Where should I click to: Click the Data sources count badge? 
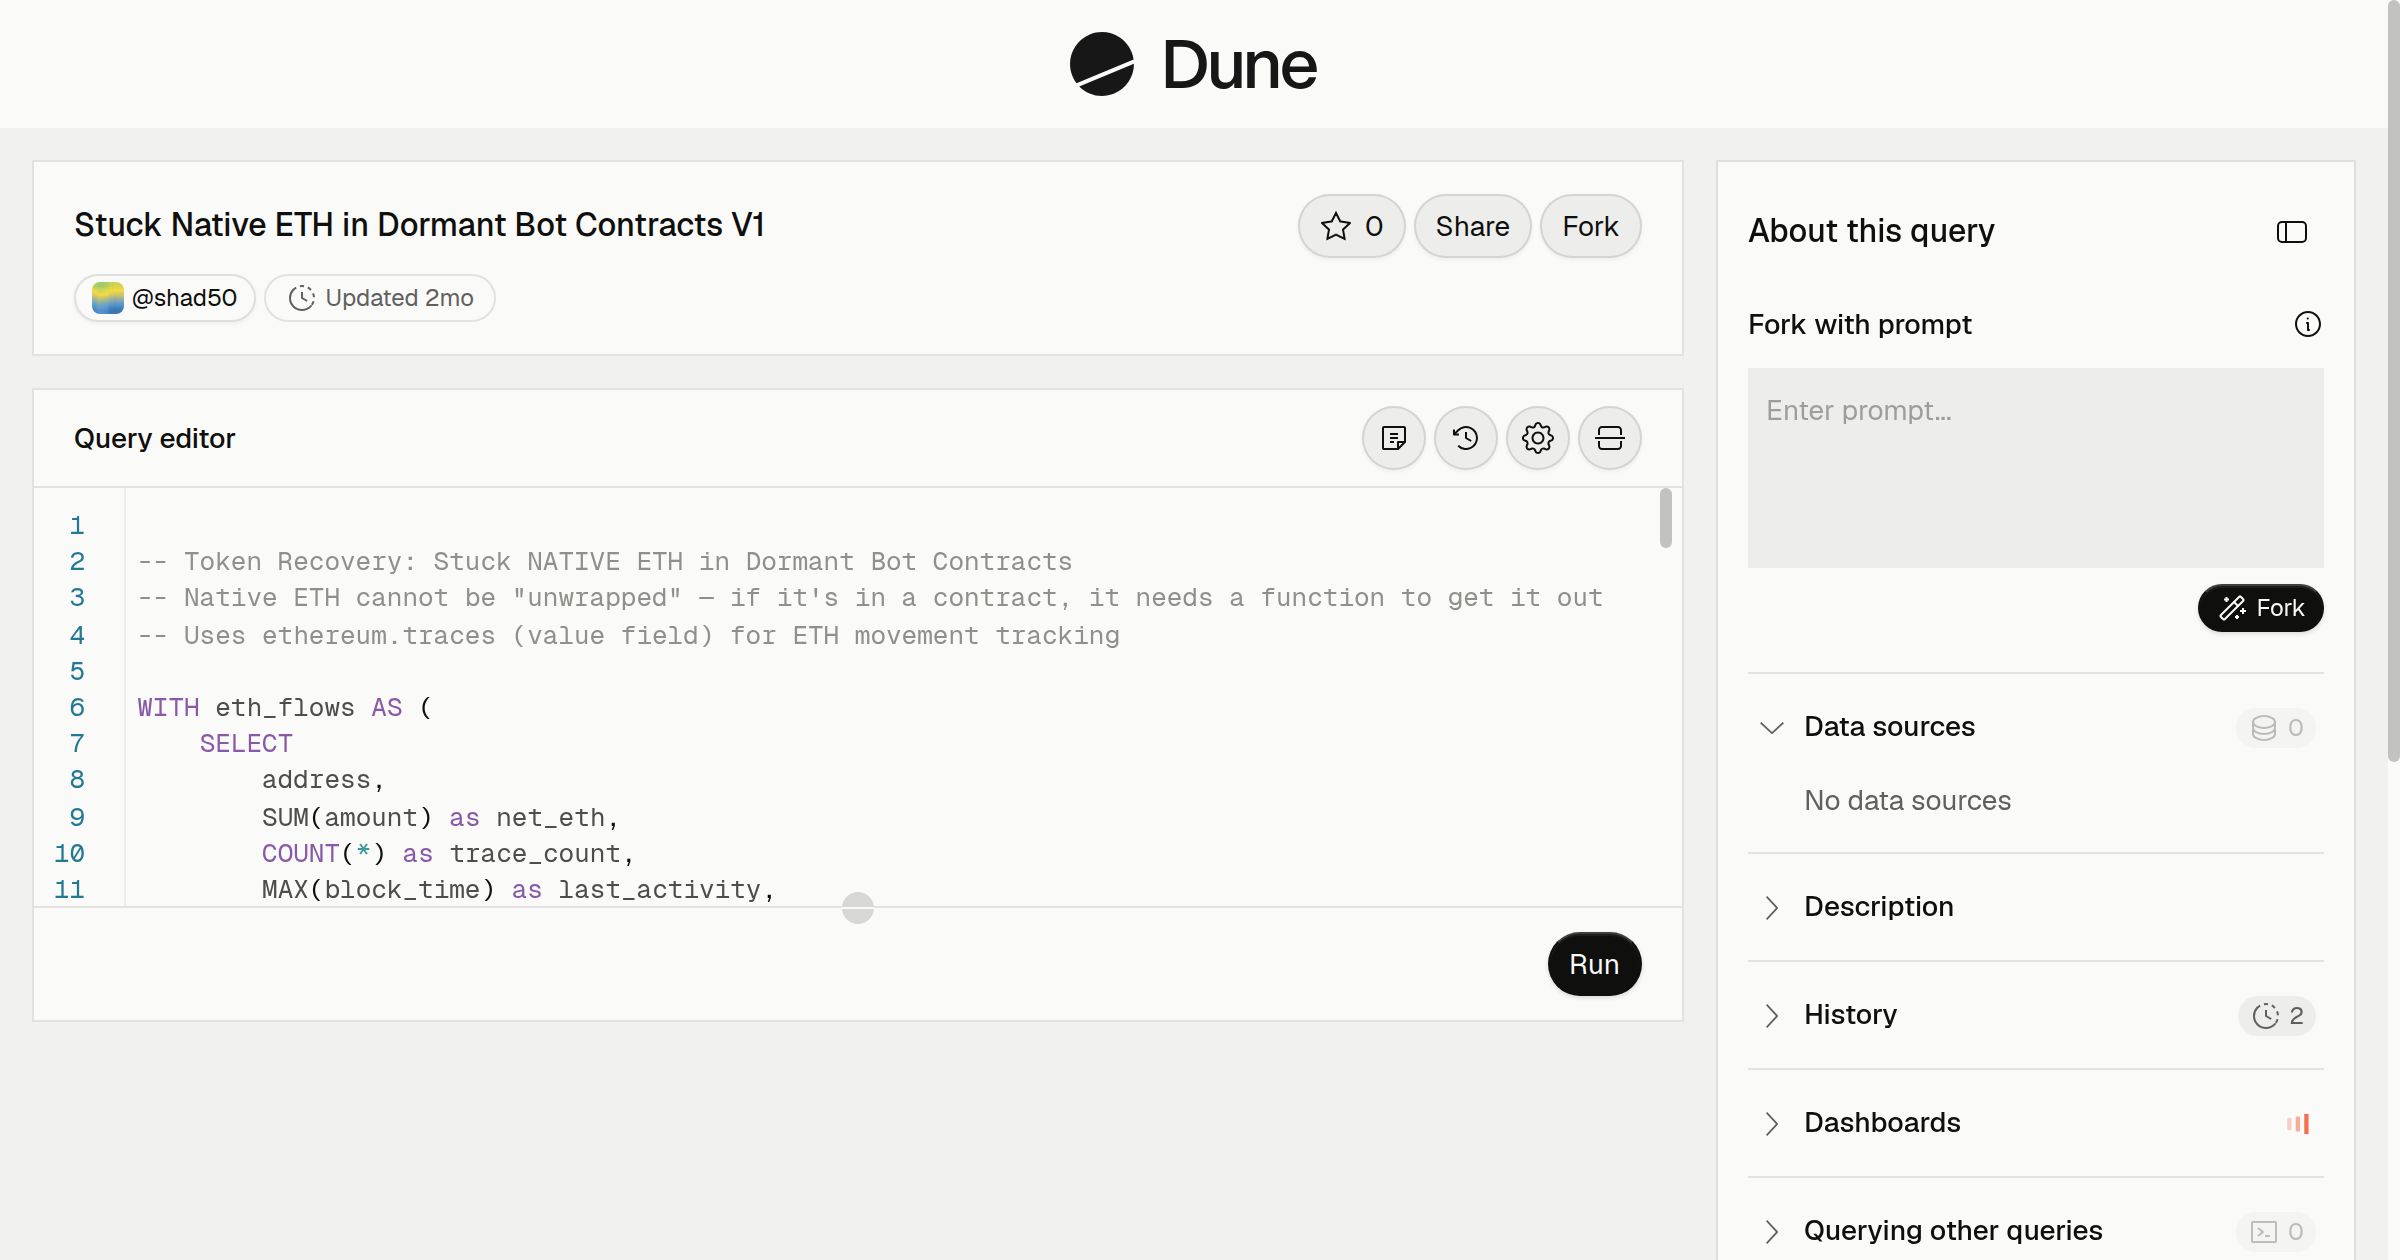pyautogui.click(x=2276, y=727)
